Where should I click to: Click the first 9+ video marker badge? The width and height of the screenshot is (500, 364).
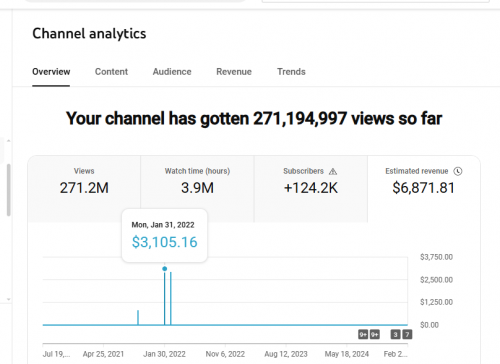click(x=363, y=334)
